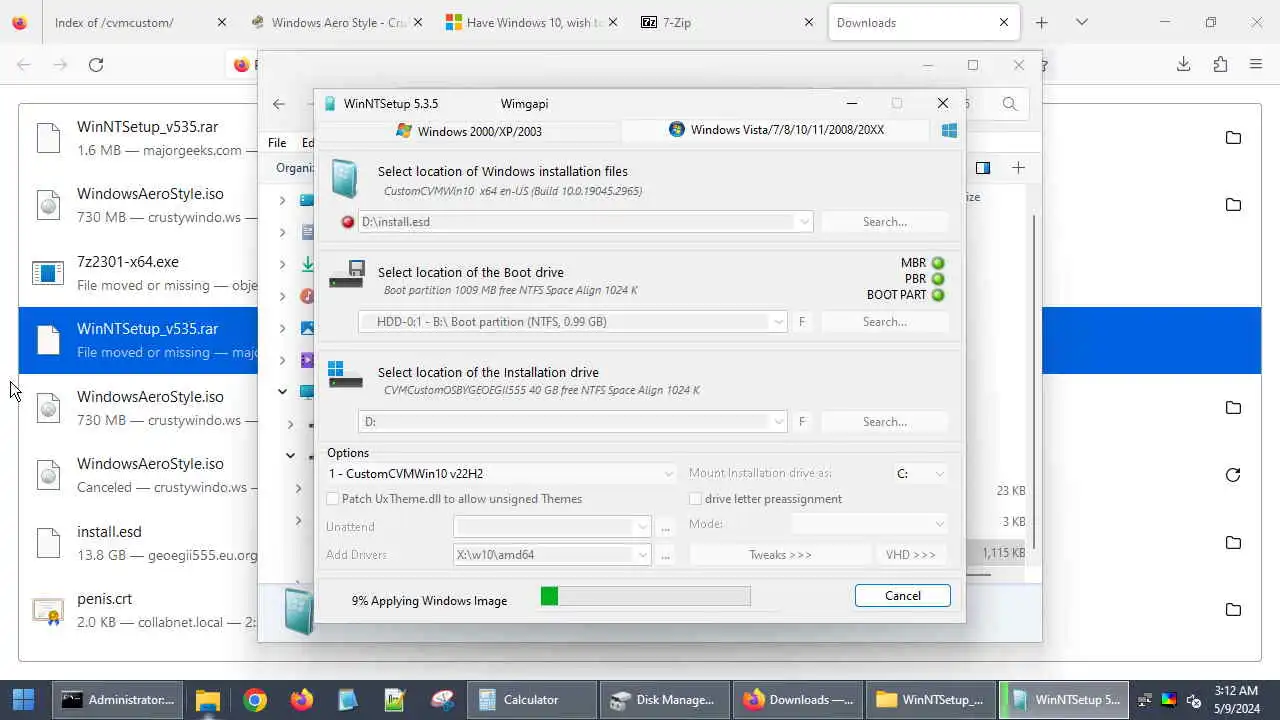Image resolution: width=1280 pixels, height=720 pixels.
Task: Click the ... browse button beside Add Drivers
Action: (x=666, y=555)
